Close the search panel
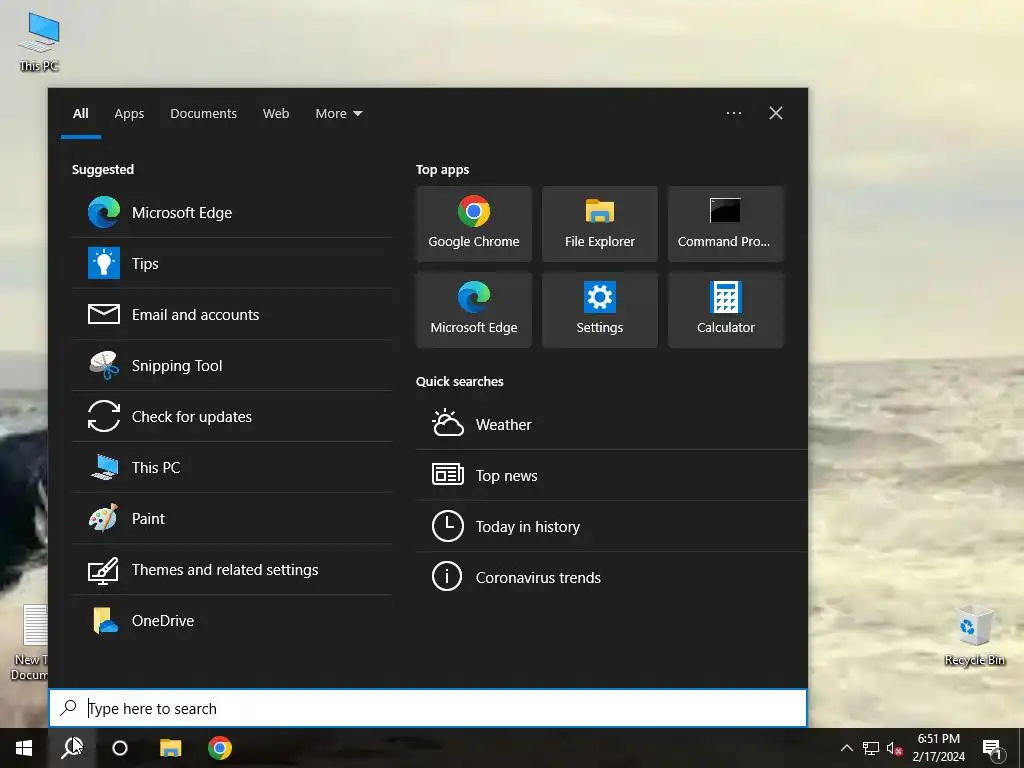 point(775,113)
